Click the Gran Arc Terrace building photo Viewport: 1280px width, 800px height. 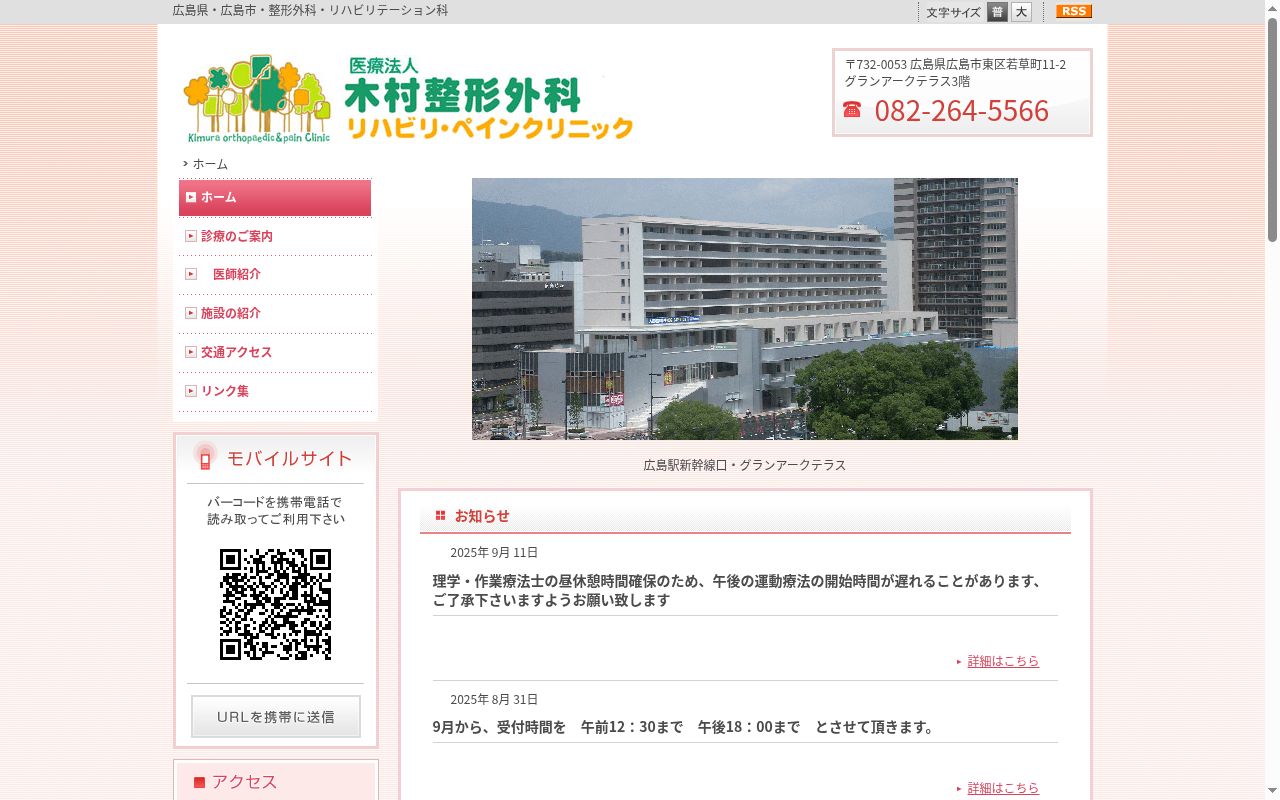coord(745,309)
